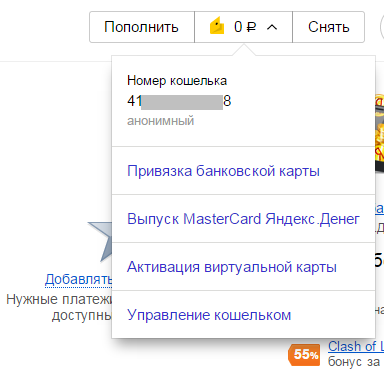The height and width of the screenshot is (391, 384).
Task: Click the game promo thumbnail with gold coins
Action: (379, 133)
